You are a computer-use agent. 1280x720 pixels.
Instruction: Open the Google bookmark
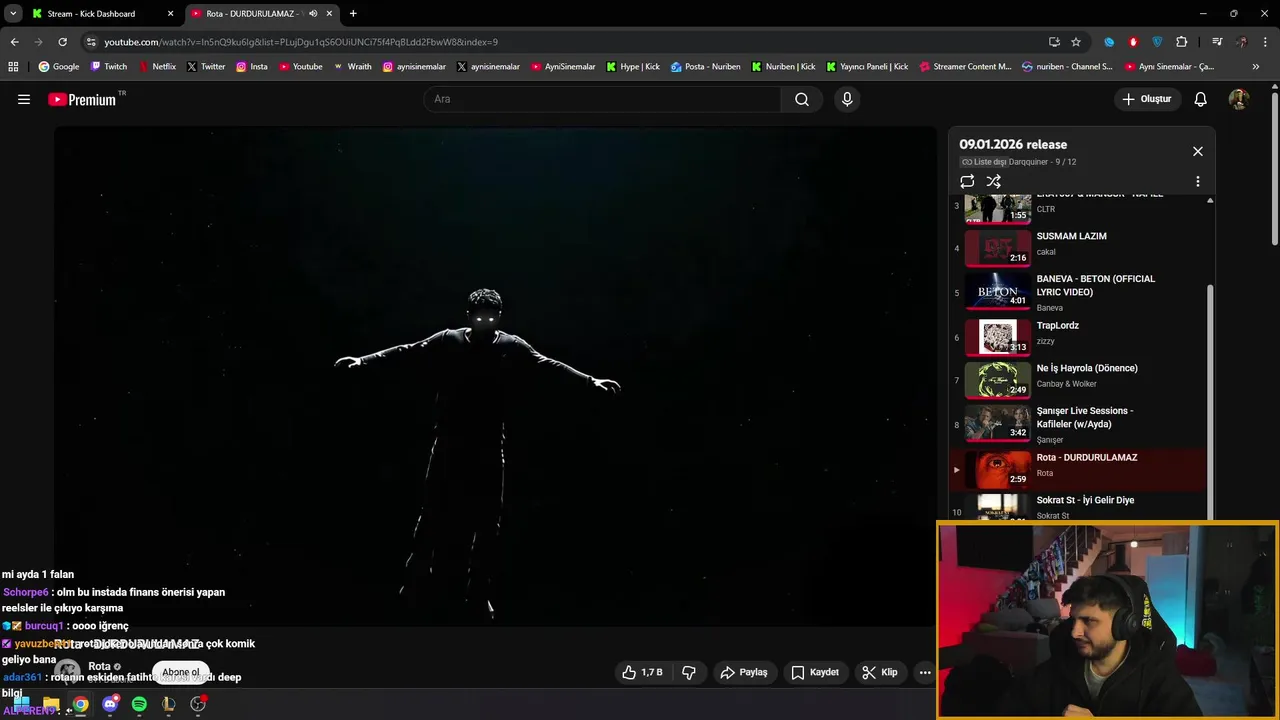pos(59,67)
